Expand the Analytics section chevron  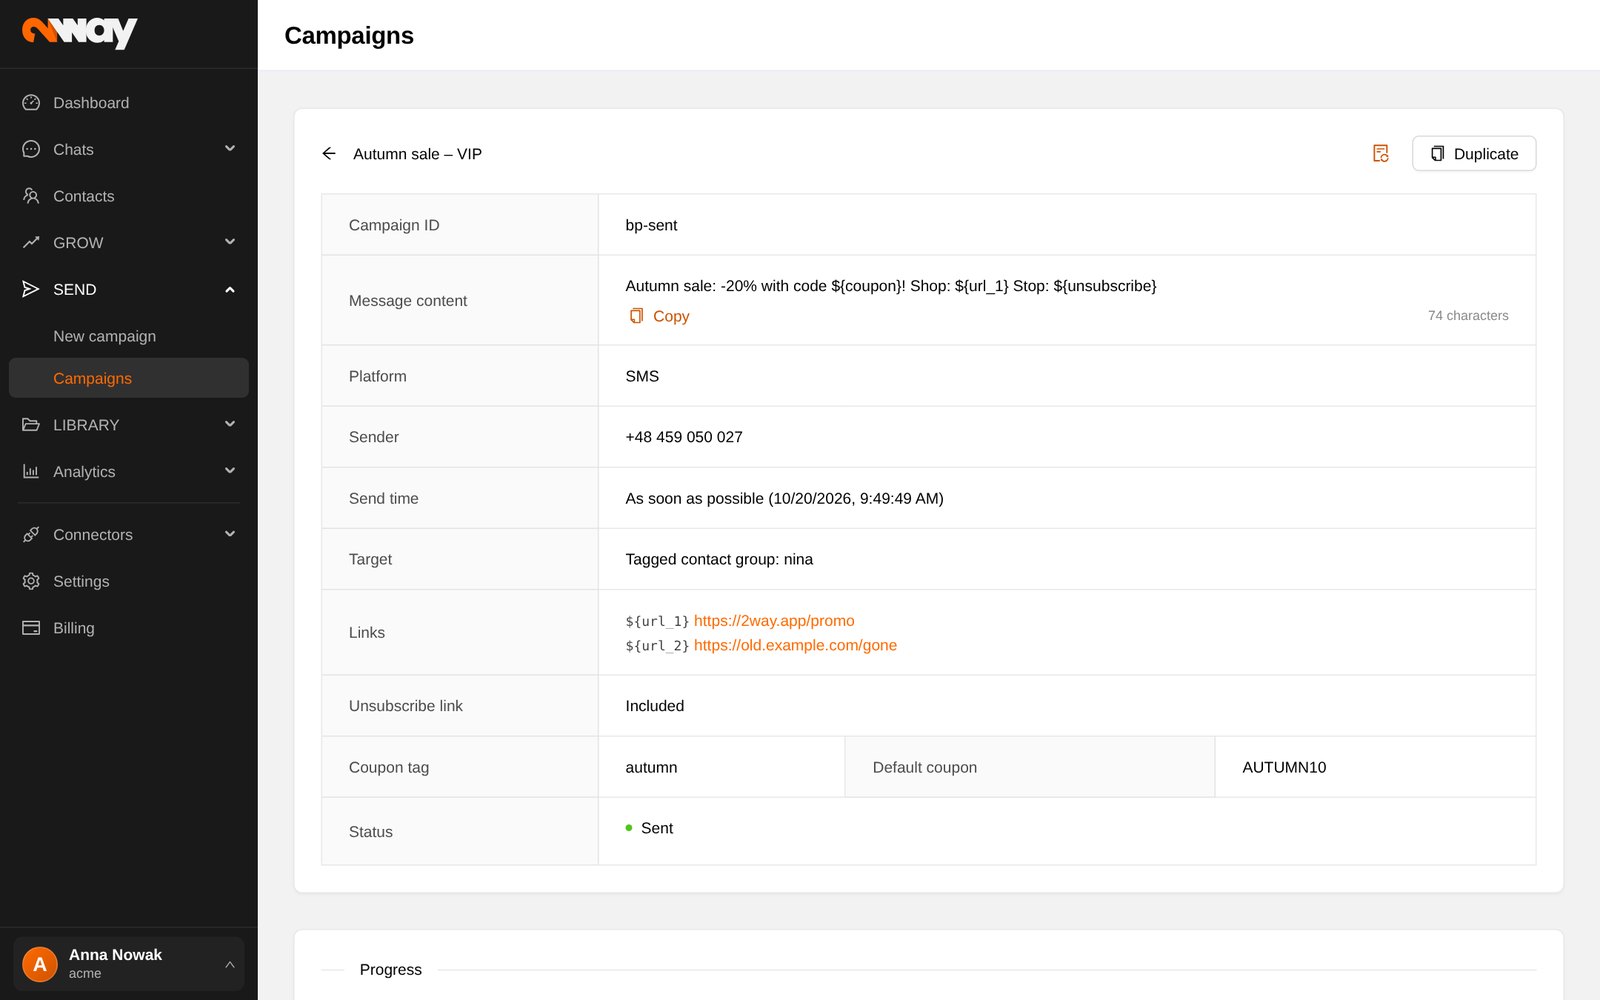pos(230,471)
